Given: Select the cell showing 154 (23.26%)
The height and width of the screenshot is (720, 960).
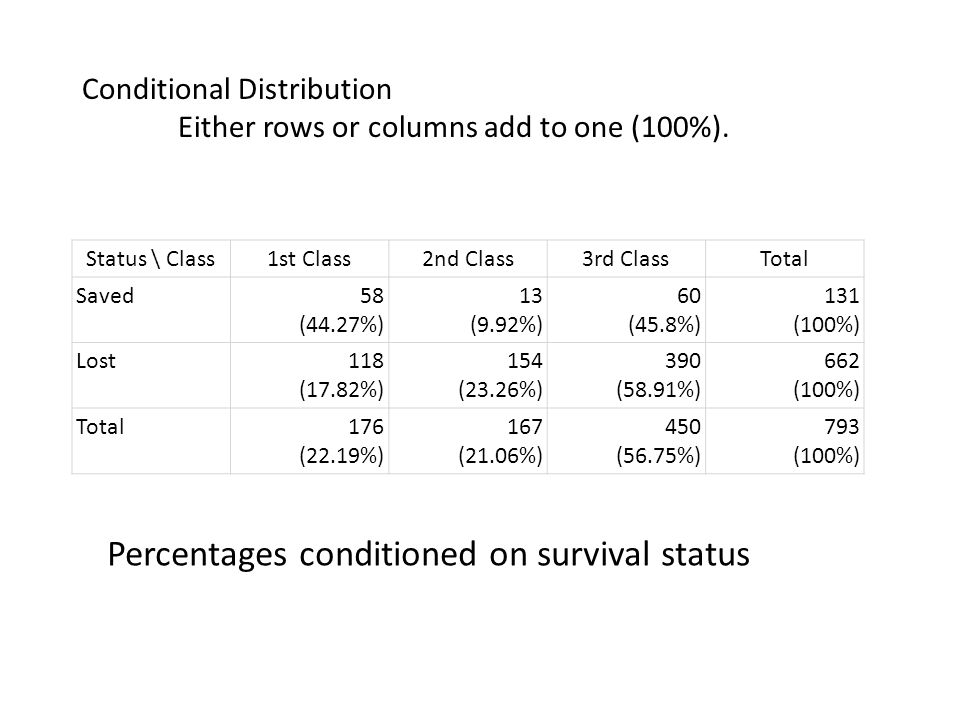Looking at the screenshot, I should 468,375.
